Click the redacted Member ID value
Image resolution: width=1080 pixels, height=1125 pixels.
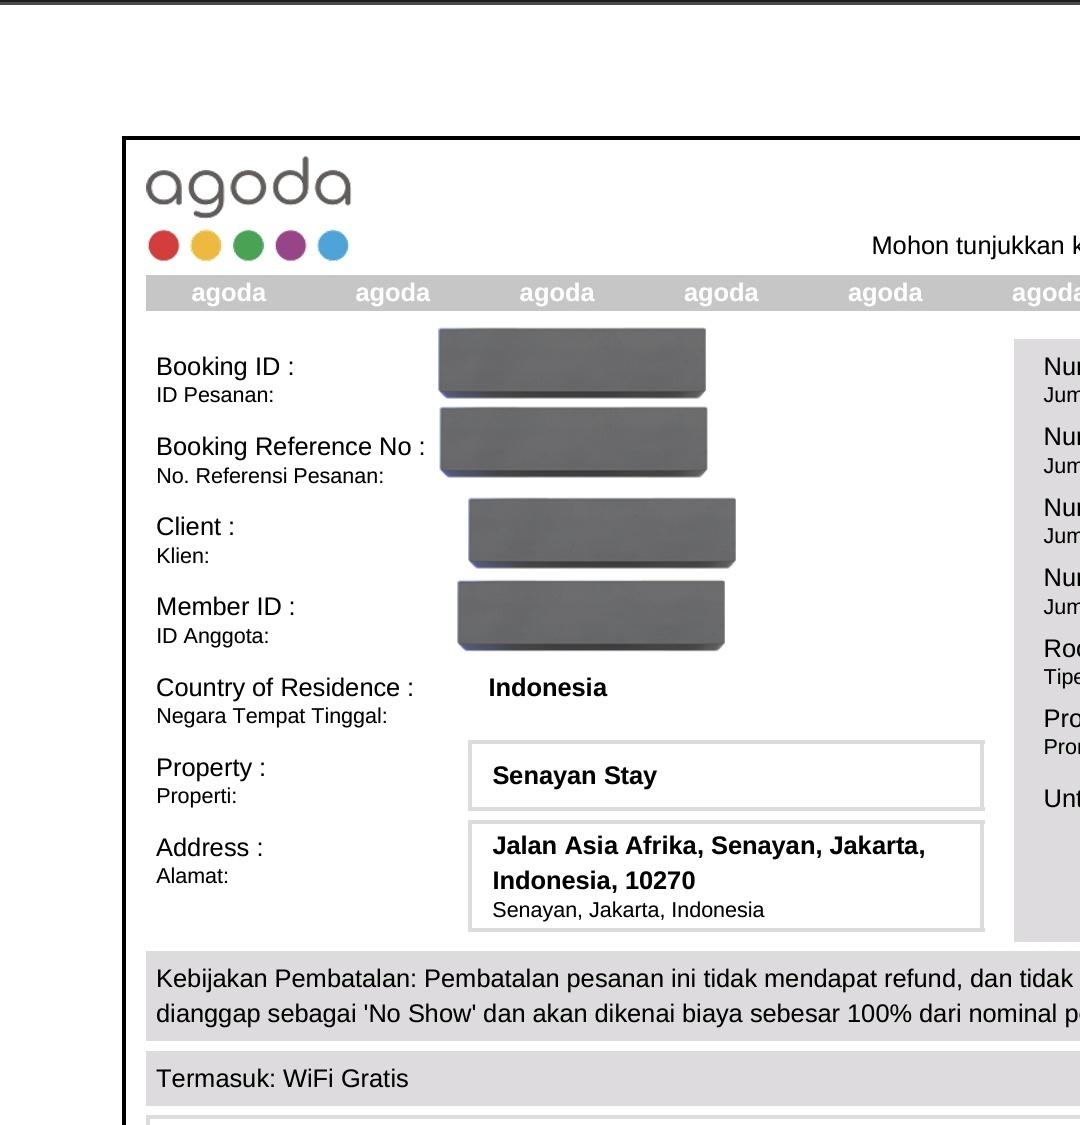click(591, 616)
